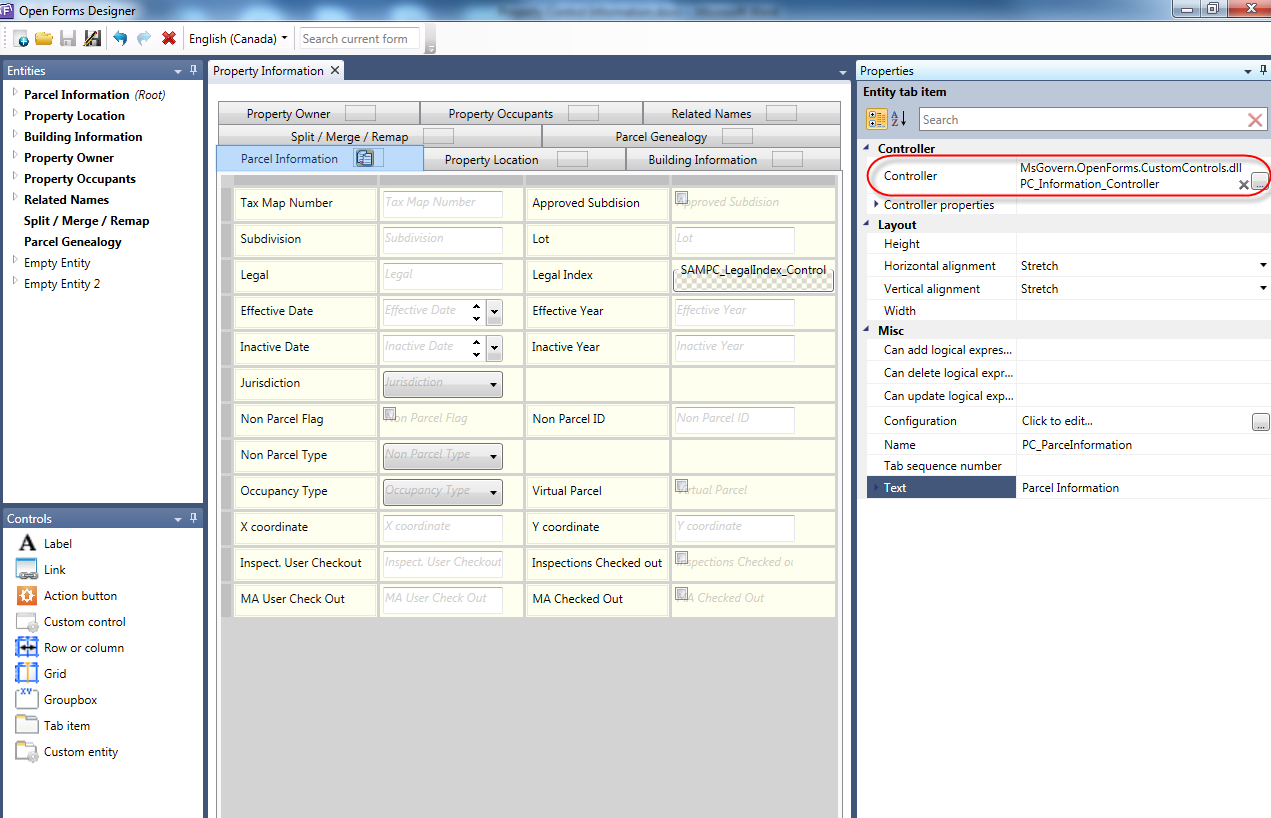Sort properties alphabetically (A-Z icon)
The image size is (1271, 818).
point(899,120)
